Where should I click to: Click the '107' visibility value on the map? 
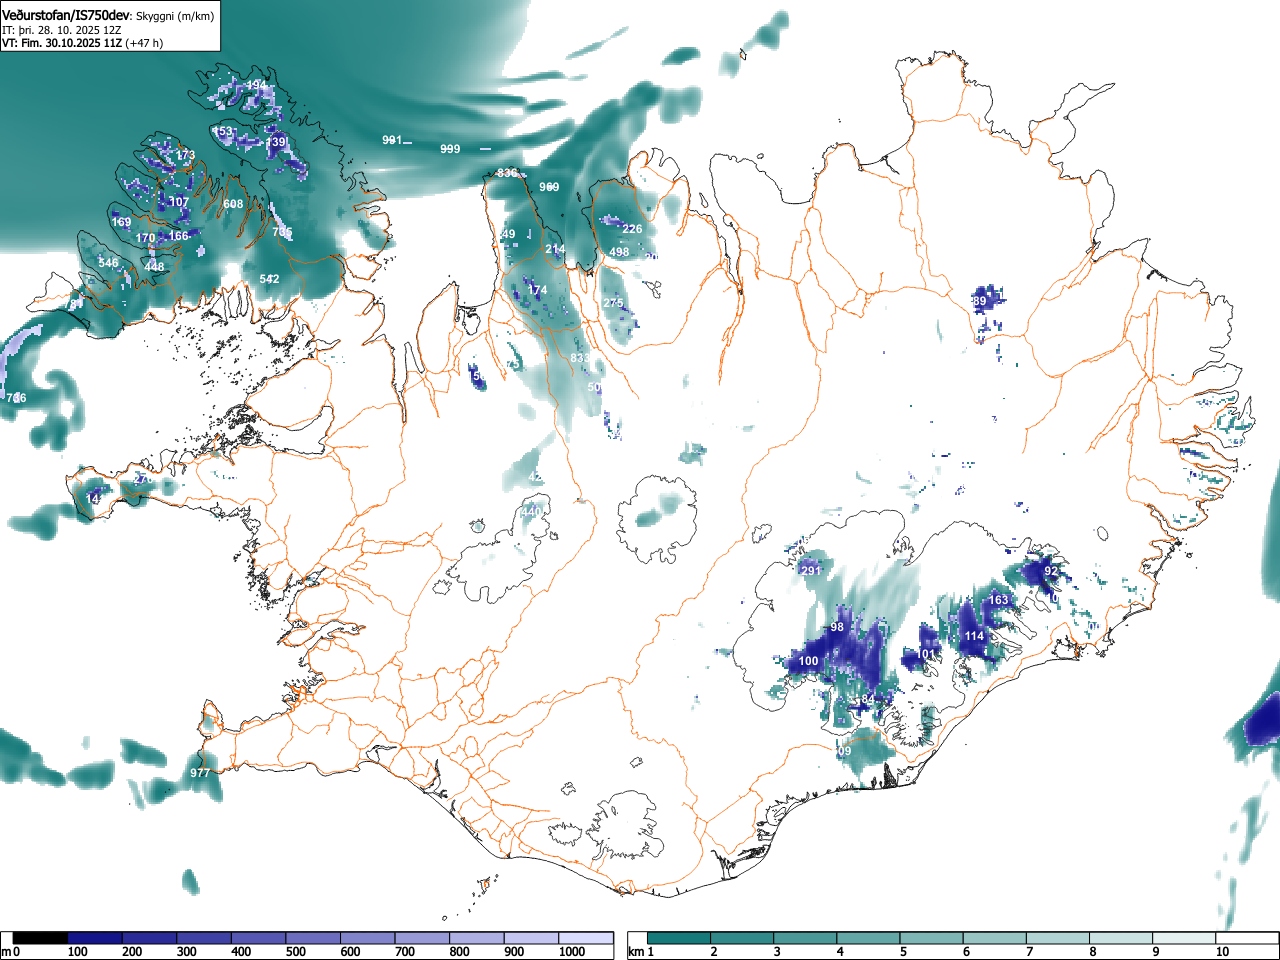click(179, 202)
